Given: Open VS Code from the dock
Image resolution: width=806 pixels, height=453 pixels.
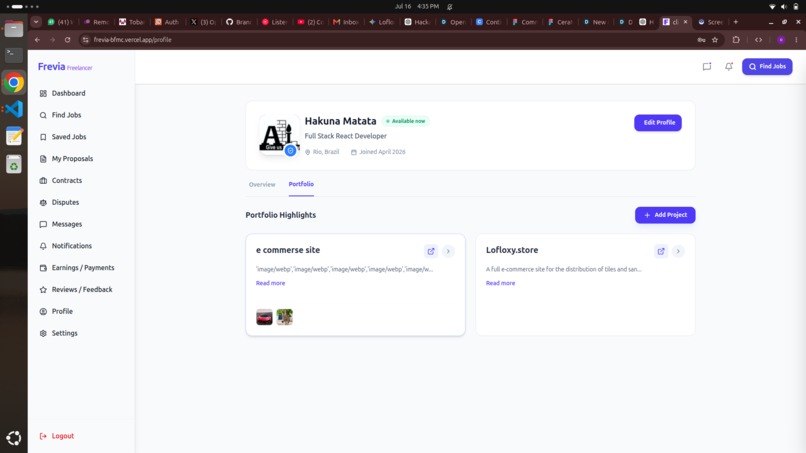Looking at the screenshot, I should click(x=14, y=109).
